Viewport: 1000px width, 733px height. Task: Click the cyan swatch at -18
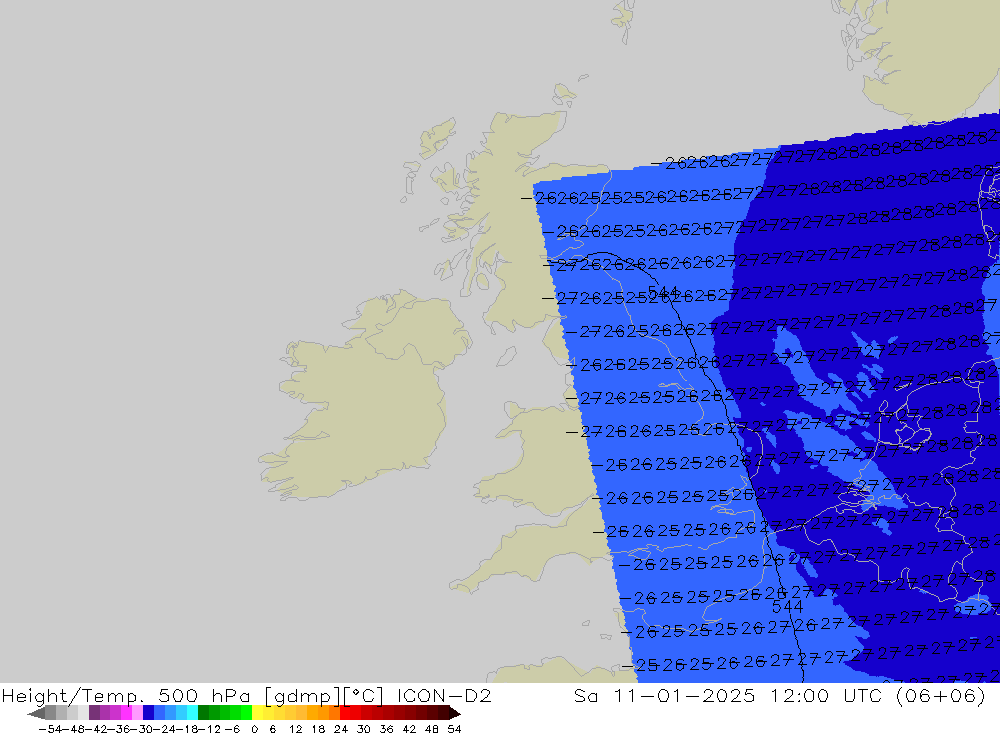coord(192,713)
